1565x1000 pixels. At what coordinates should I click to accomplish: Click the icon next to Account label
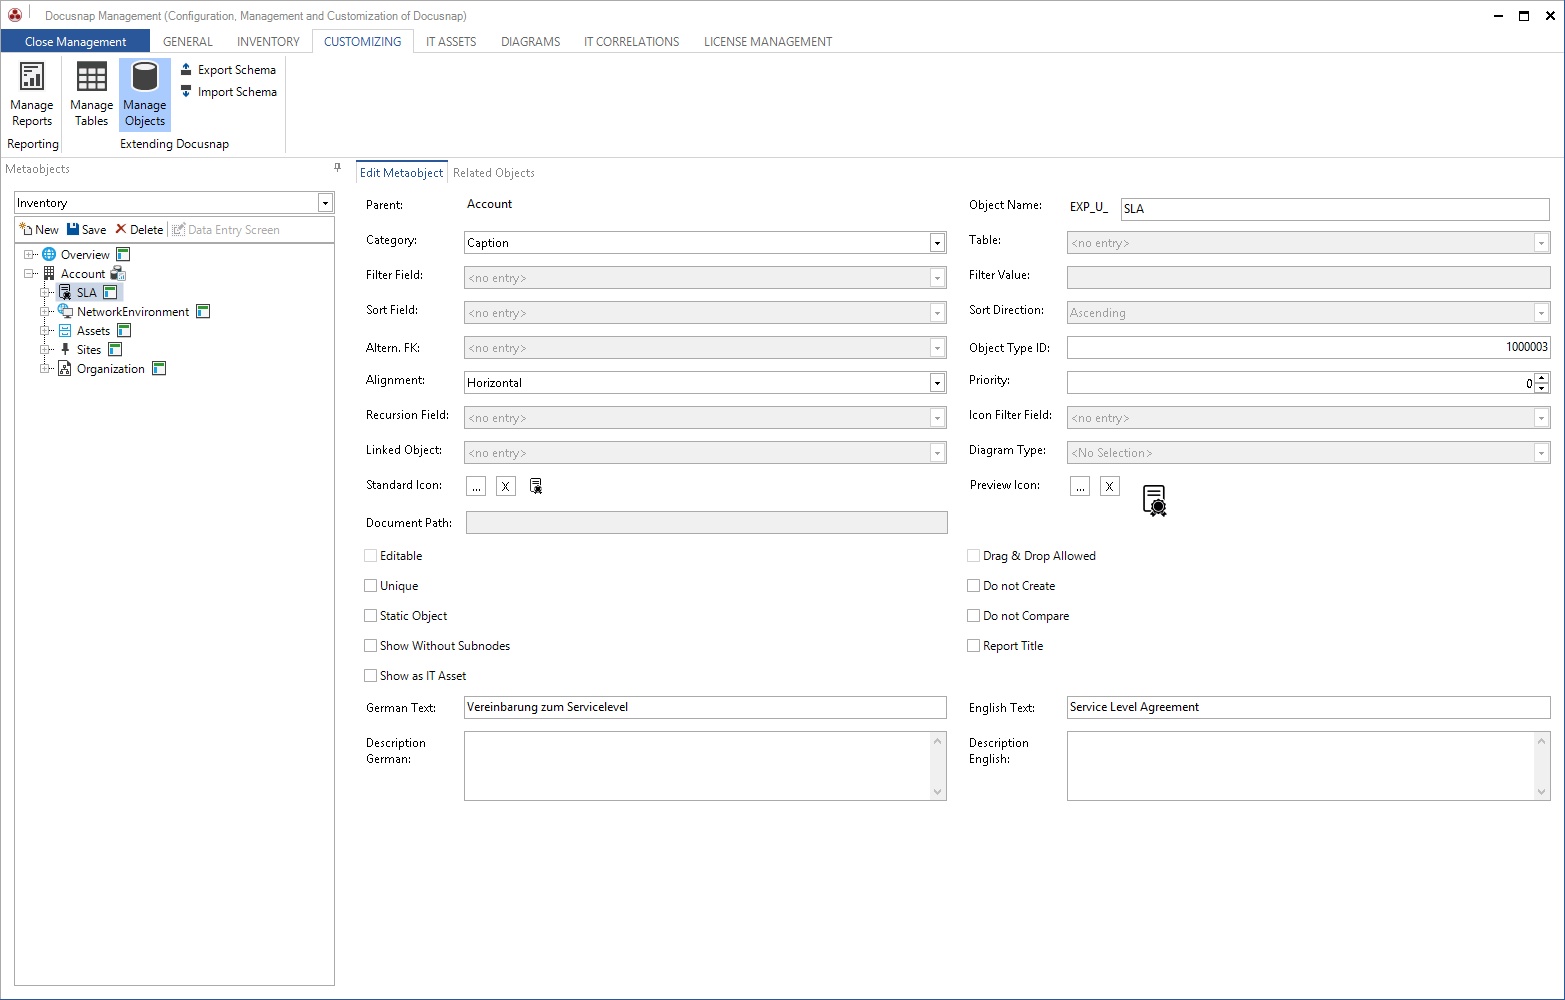(118, 273)
